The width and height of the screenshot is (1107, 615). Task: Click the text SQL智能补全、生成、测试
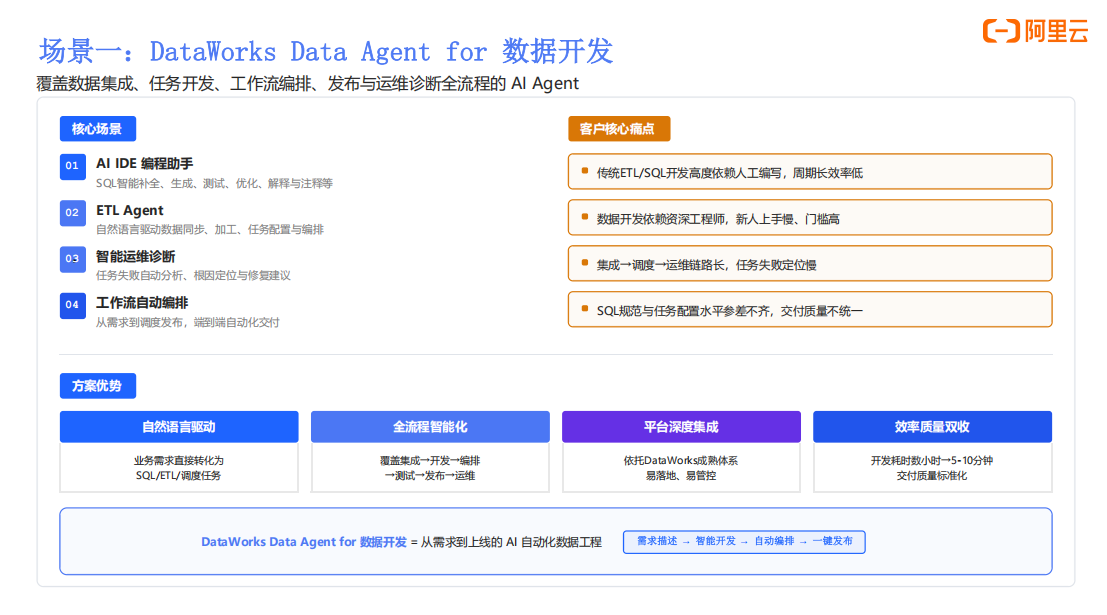[x=214, y=184]
